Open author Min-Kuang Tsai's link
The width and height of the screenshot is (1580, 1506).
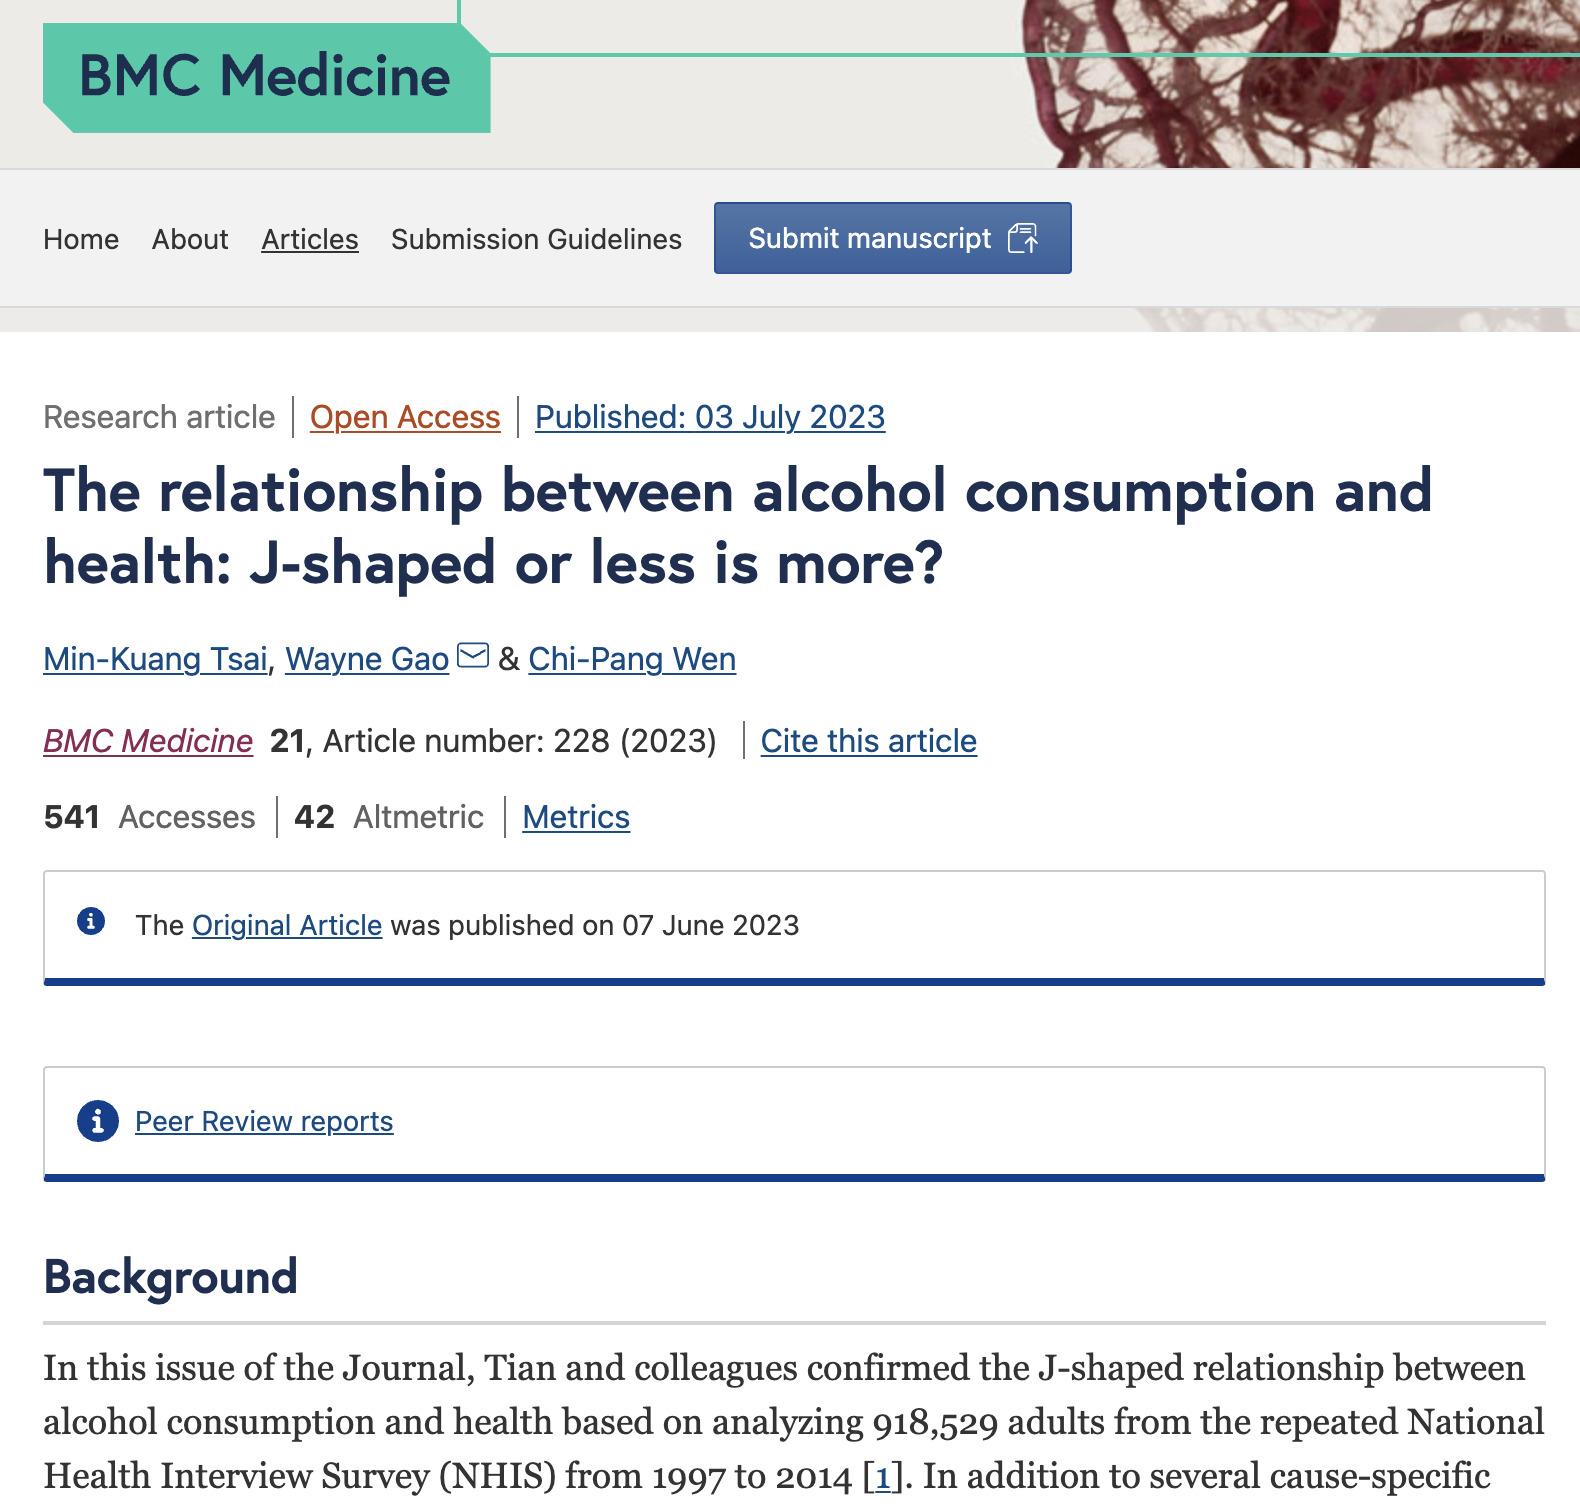(156, 659)
